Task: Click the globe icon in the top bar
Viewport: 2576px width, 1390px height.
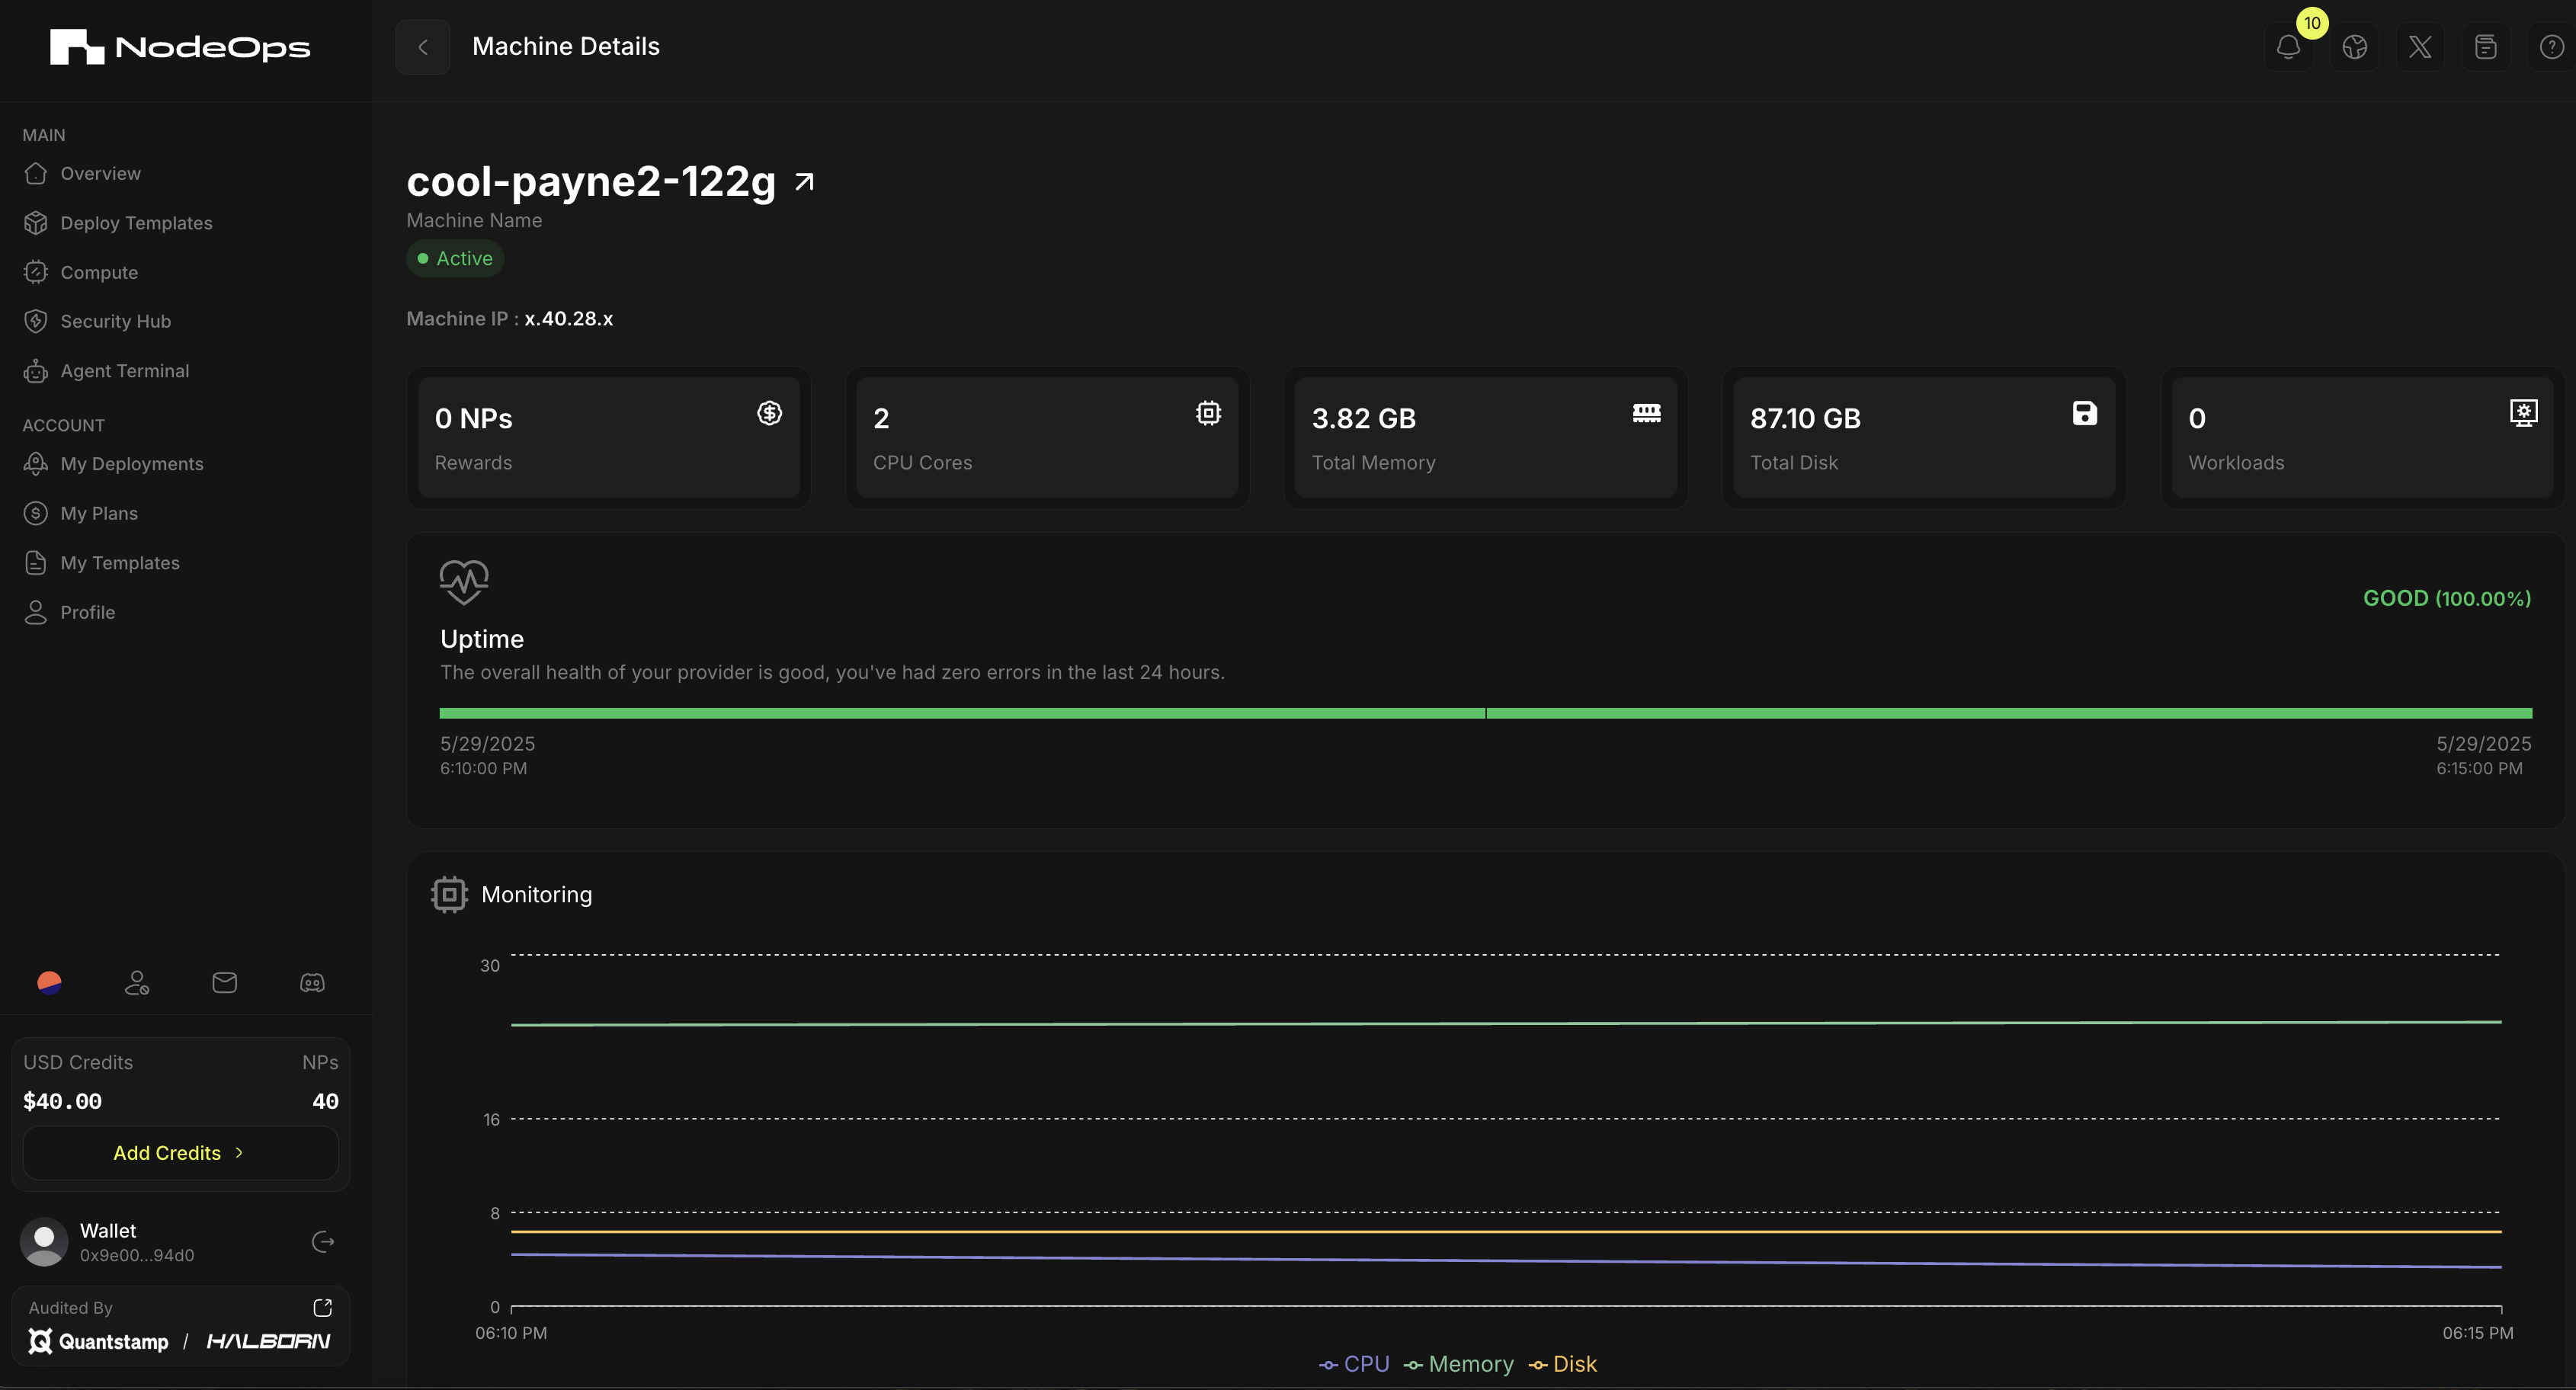Action: coord(2355,46)
